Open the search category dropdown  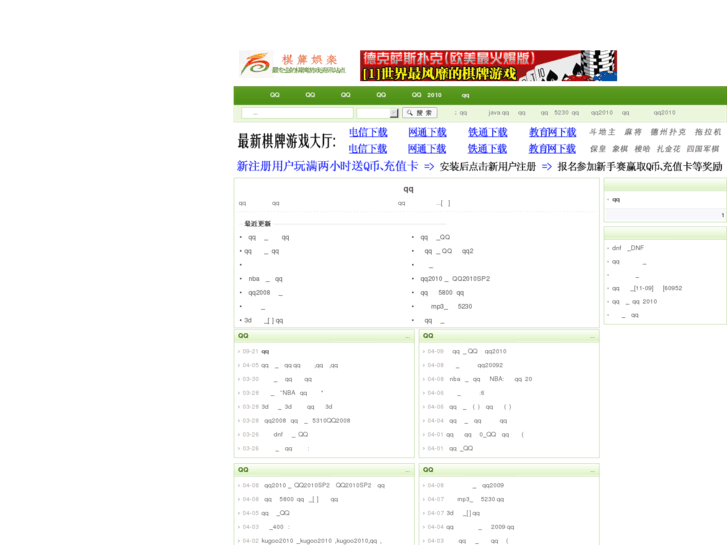377,113
